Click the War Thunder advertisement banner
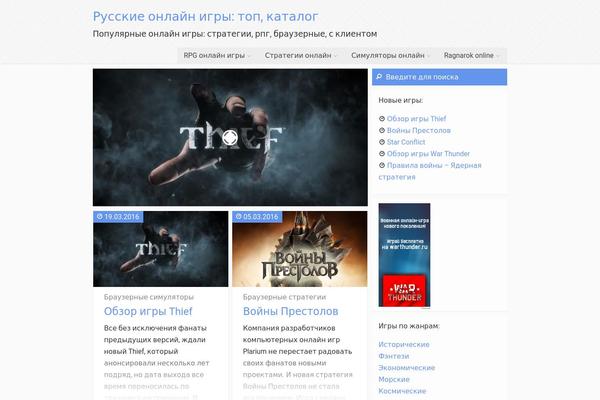600x400 pixels. pos(404,255)
